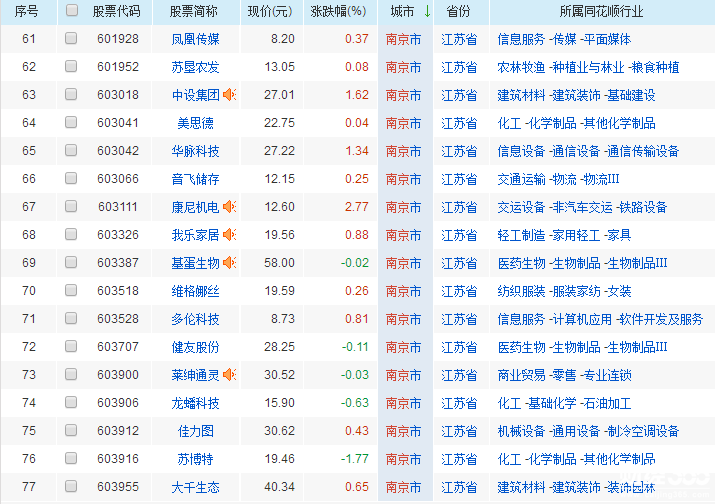Viewport: 715px width, 504px height.
Task: Select the checkbox for row 70 维格娜丝
Action: coord(71,291)
